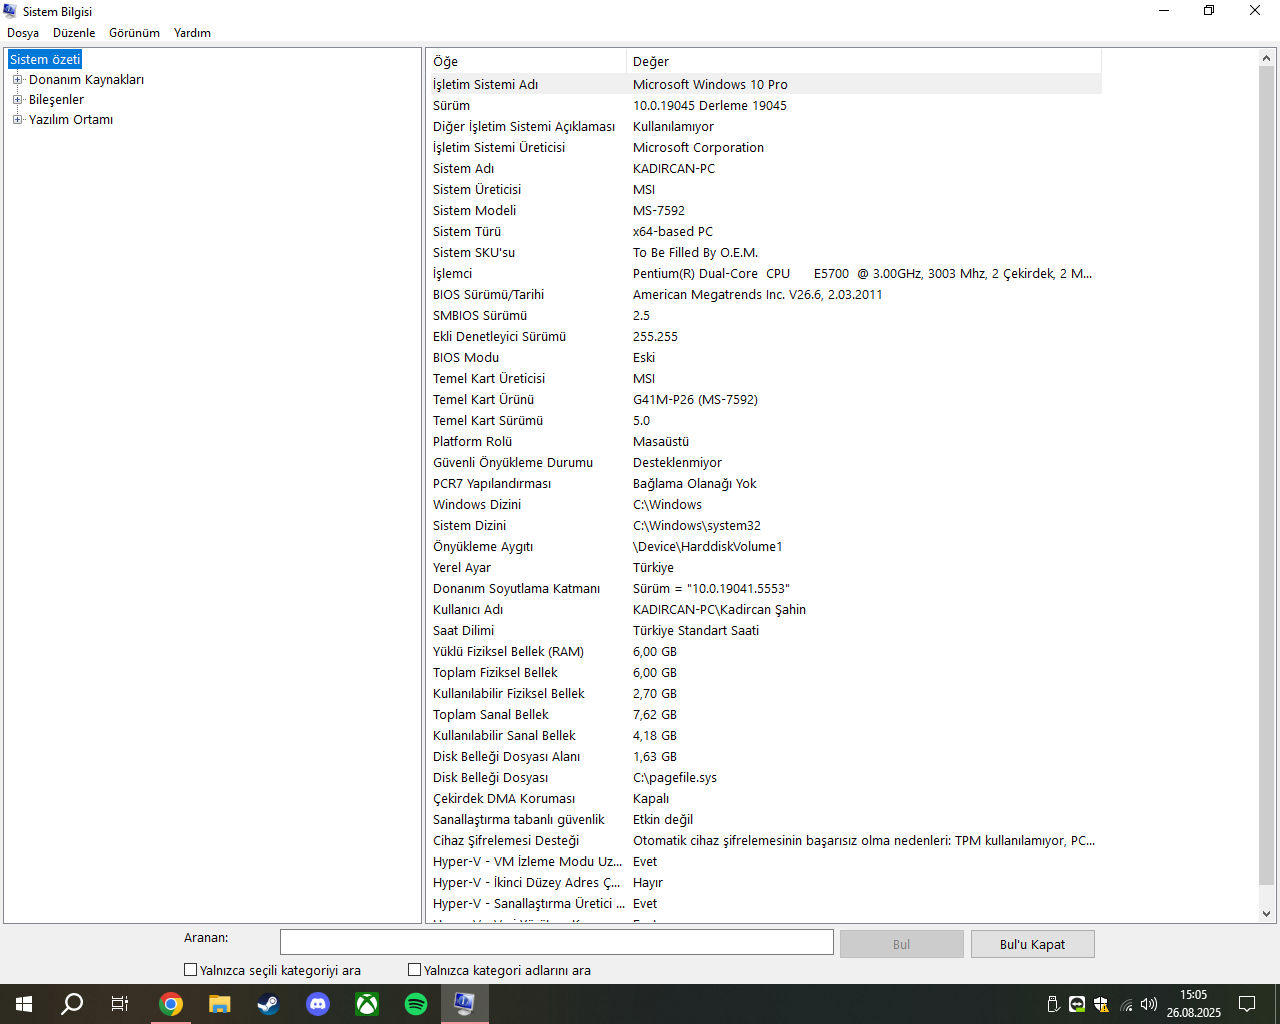The height and width of the screenshot is (1024, 1280).
Task: Click the Aranan search input field
Action: [556, 942]
